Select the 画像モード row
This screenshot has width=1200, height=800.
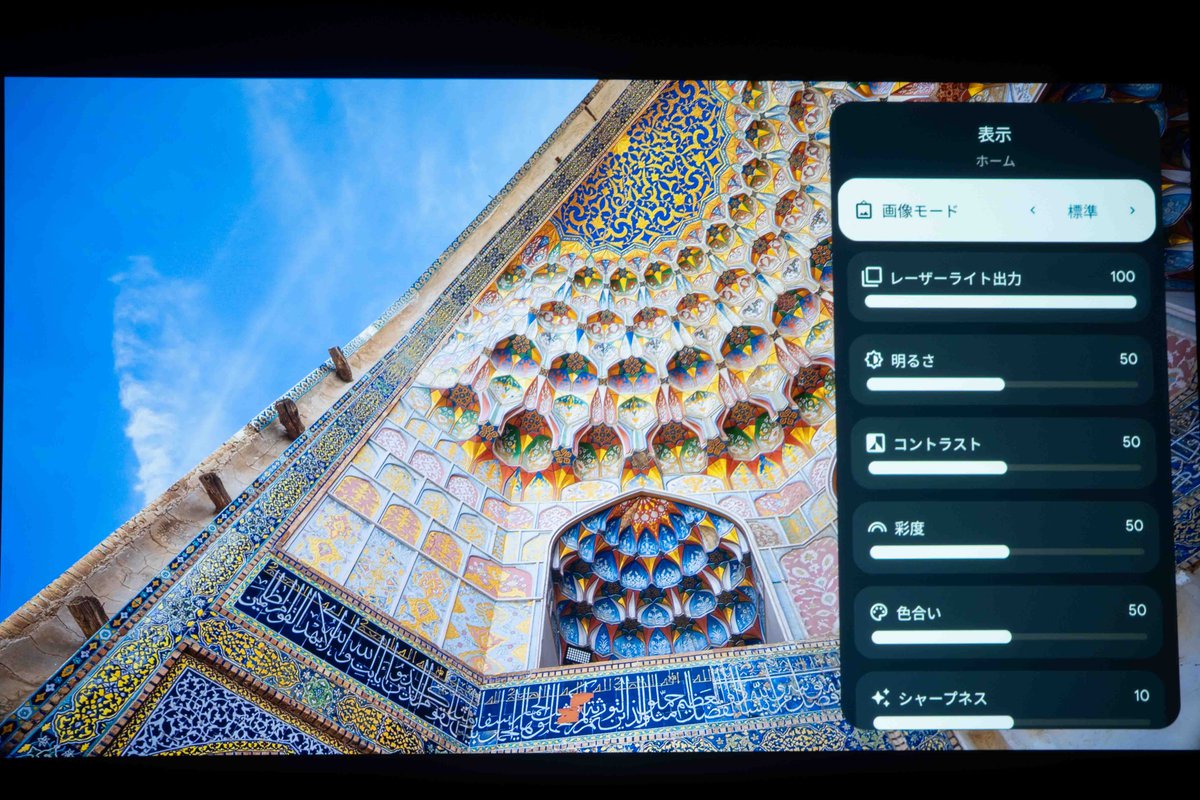[996, 211]
